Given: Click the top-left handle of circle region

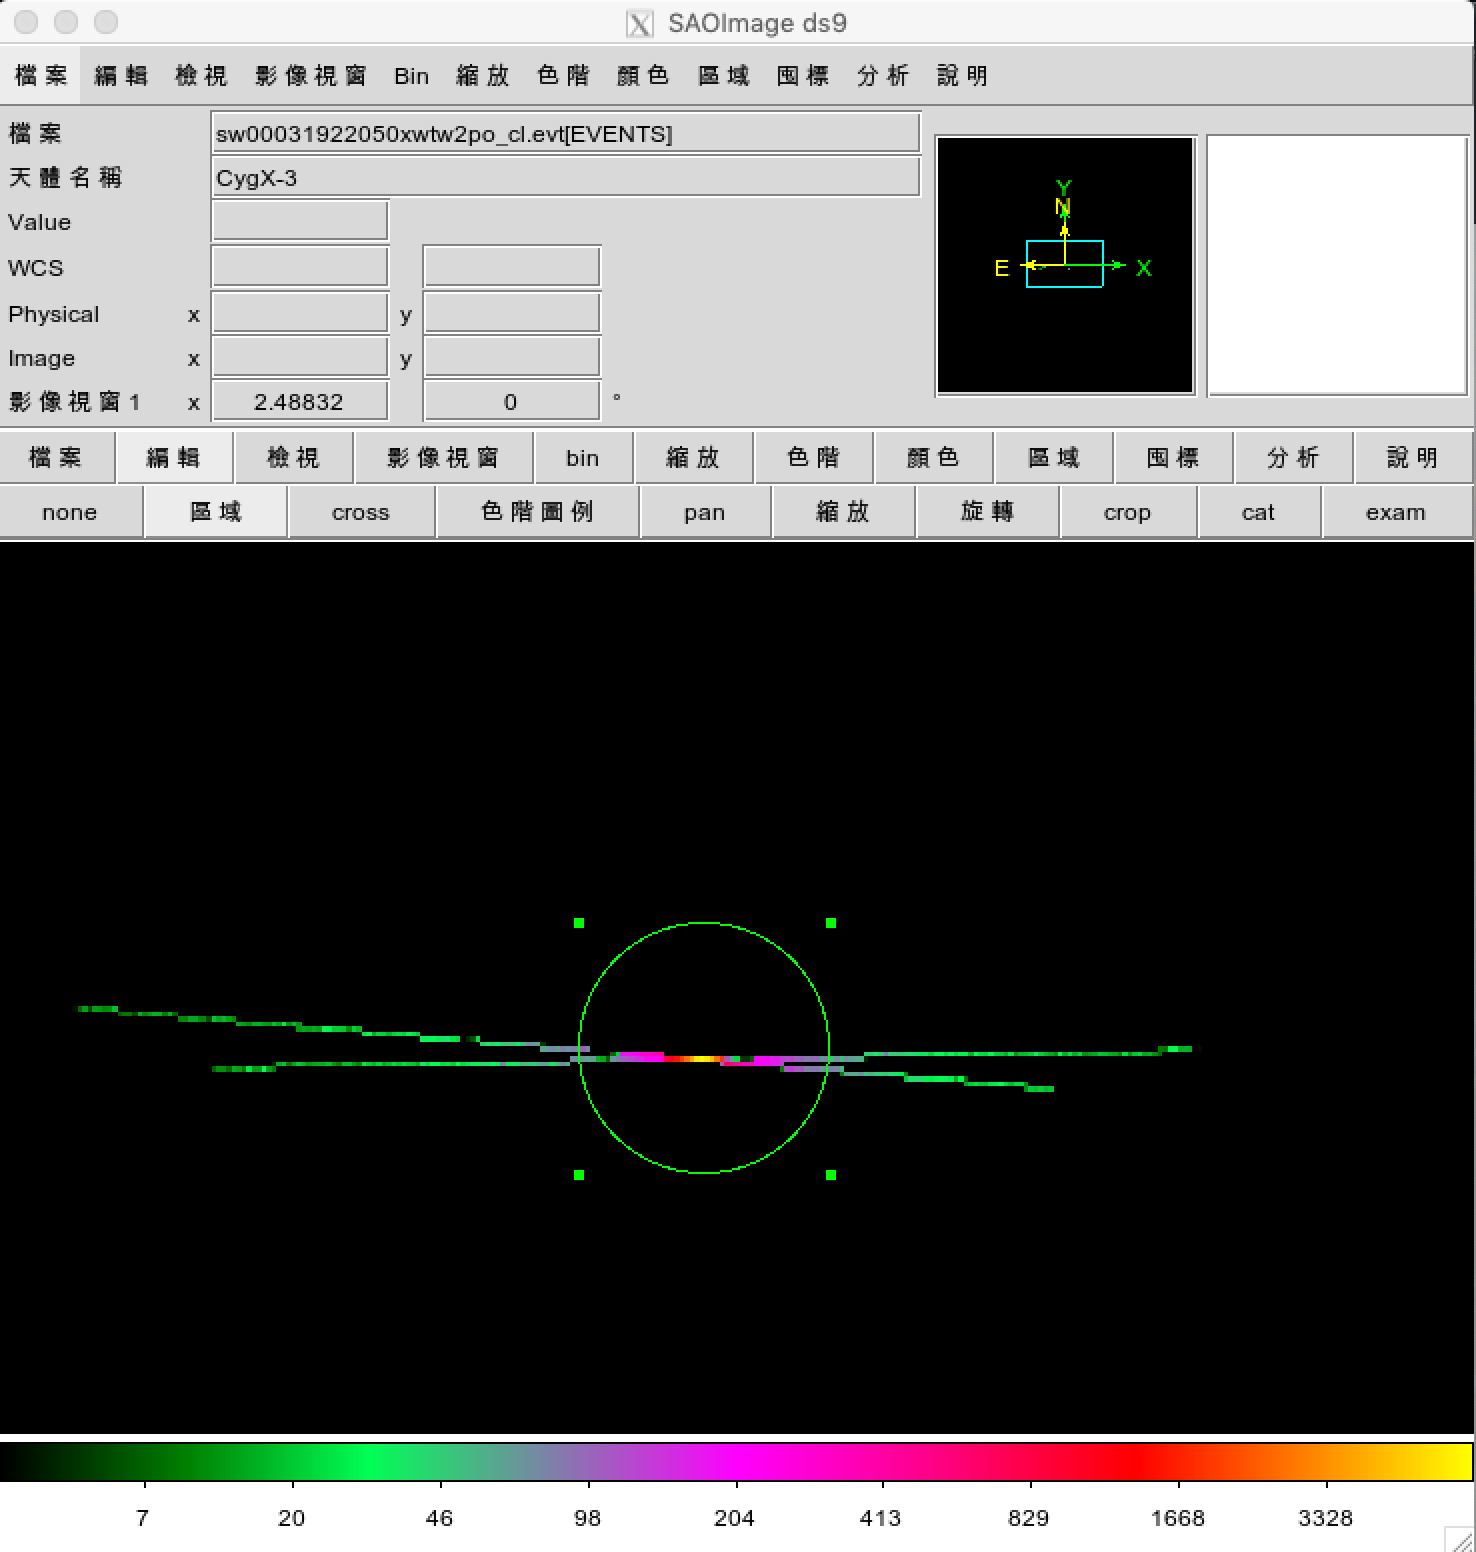Looking at the screenshot, I should [579, 923].
